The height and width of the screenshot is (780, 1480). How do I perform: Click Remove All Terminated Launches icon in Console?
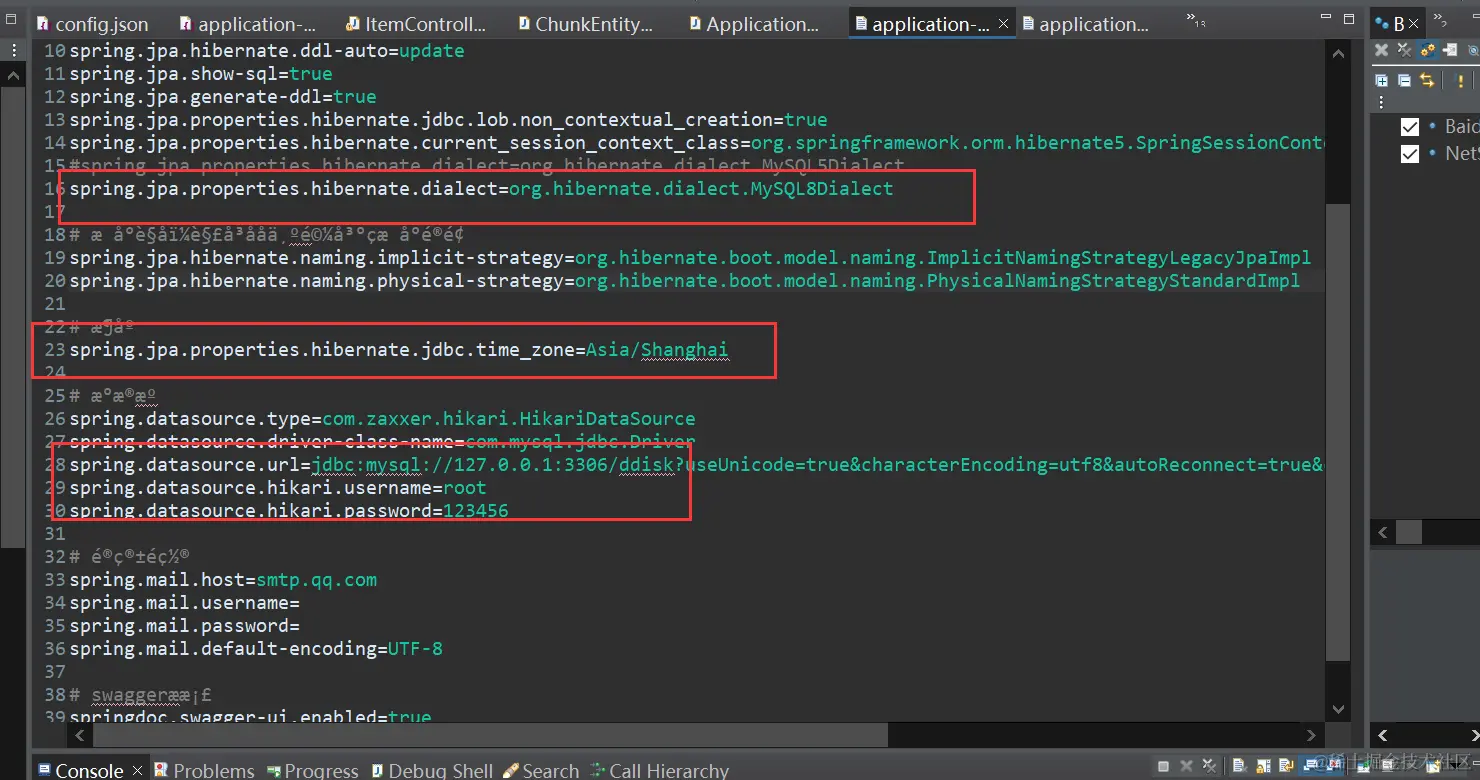(x=1209, y=767)
